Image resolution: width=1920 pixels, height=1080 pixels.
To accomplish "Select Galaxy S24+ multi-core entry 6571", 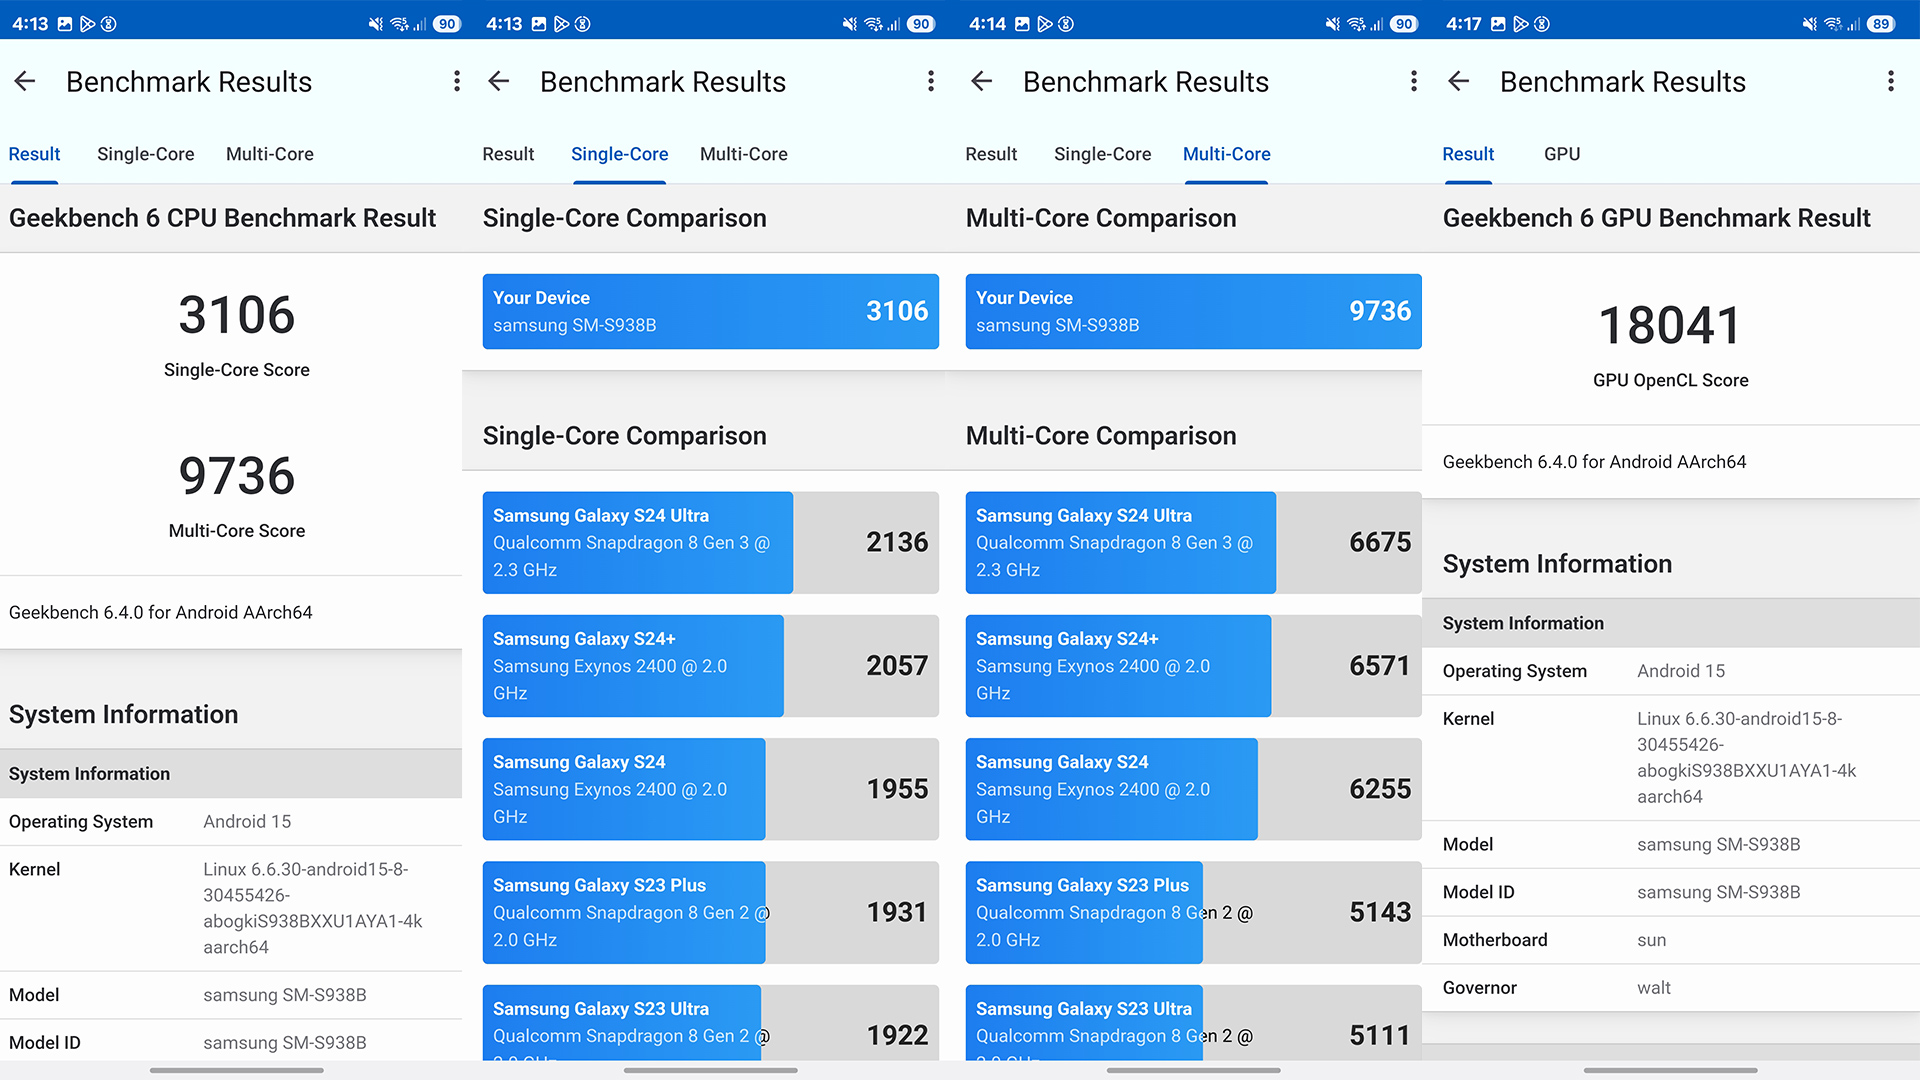I will (1193, 666).
